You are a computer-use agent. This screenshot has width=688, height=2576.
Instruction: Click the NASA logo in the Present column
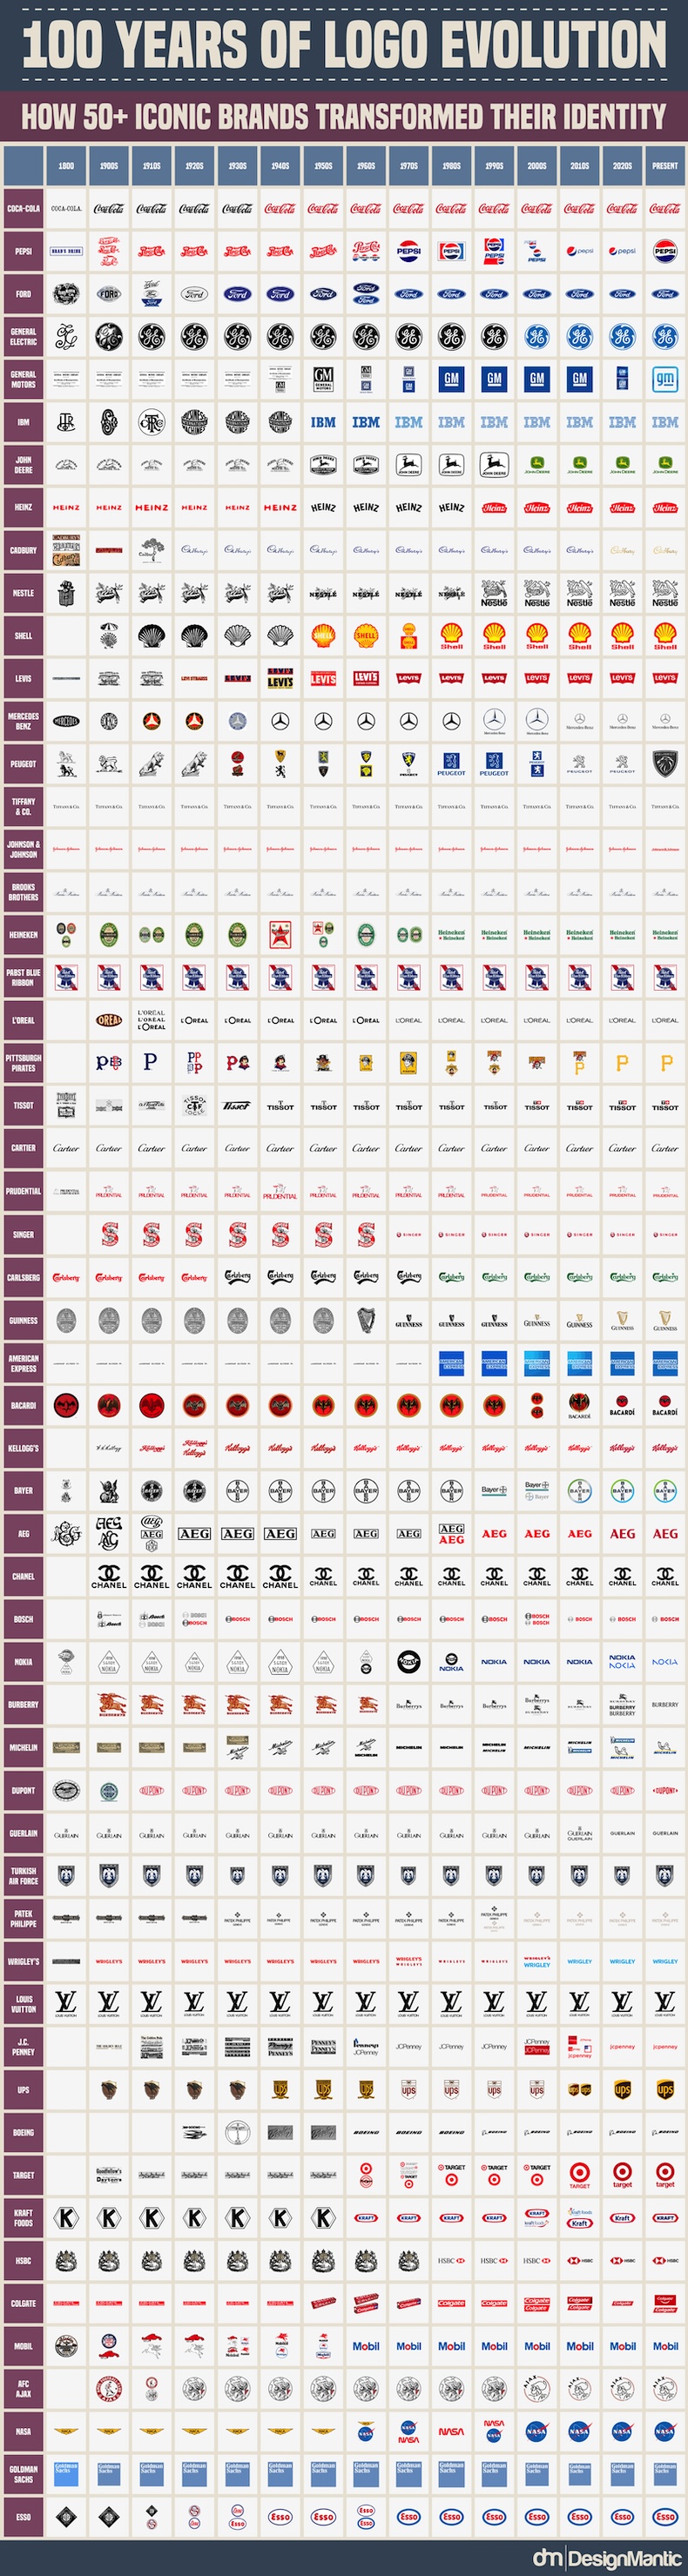(x=665, y=2431)
